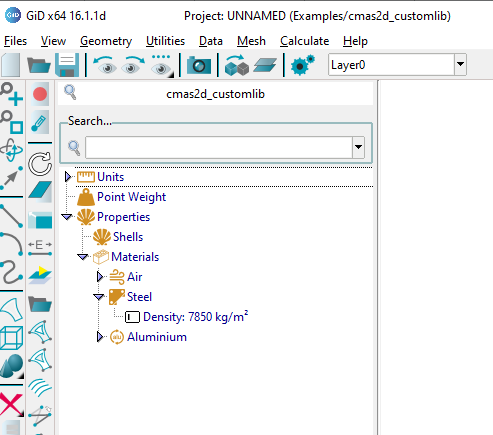Click the red circle record icon
The width and height of the screenshot is (493, 435).
point(40,94)
